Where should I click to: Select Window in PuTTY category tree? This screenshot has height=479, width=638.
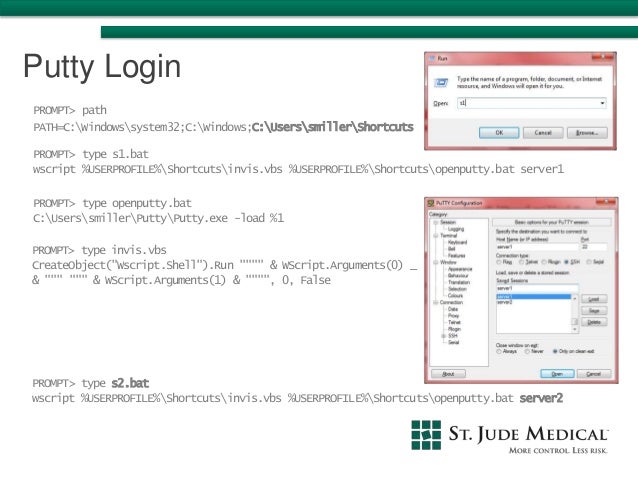click(448, 262)
